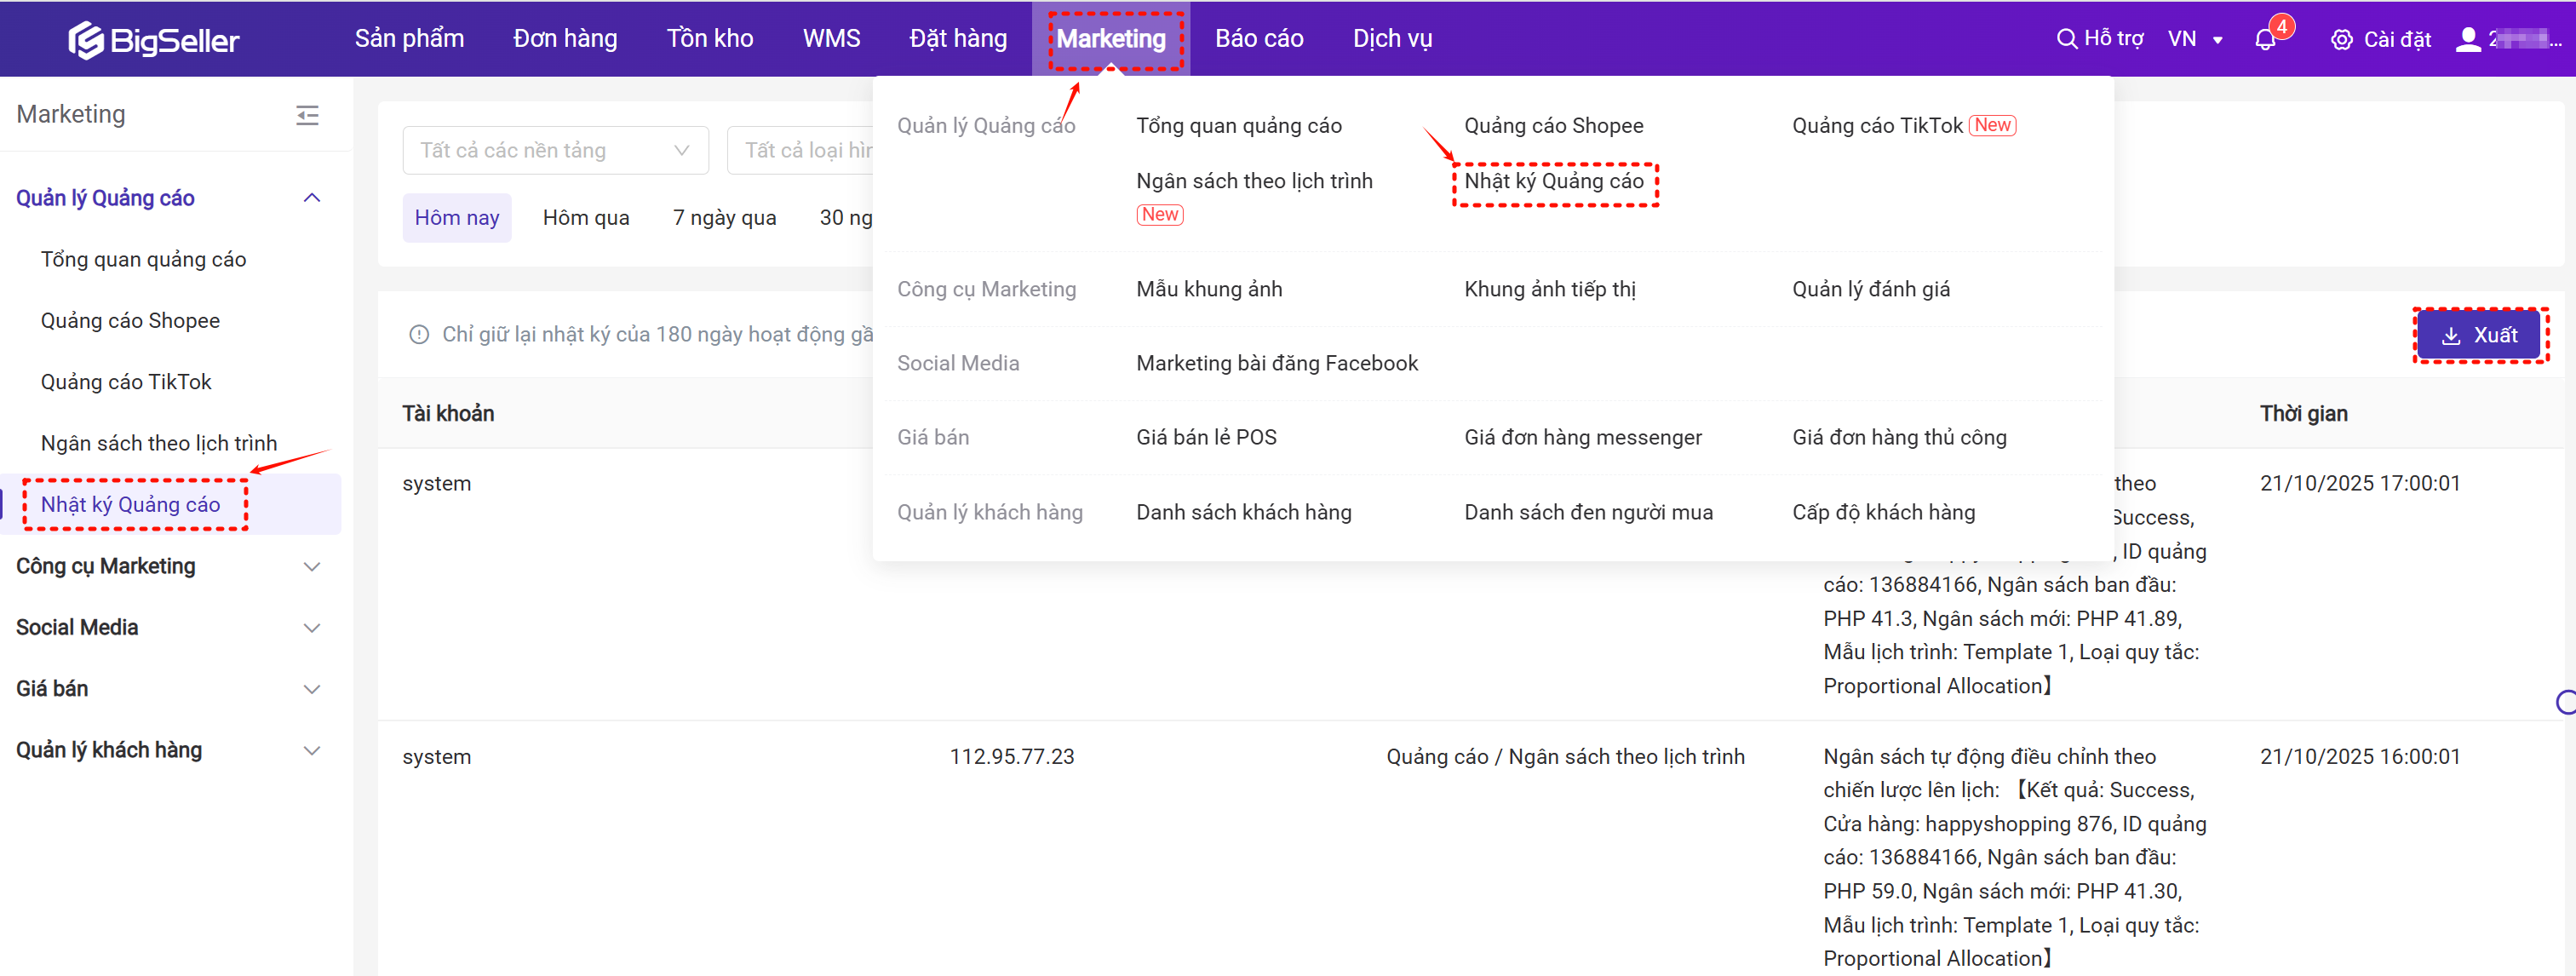Screen dimensions: 2576x976
Task: Click the Xuất export button
Action: tap(2478, 335)
